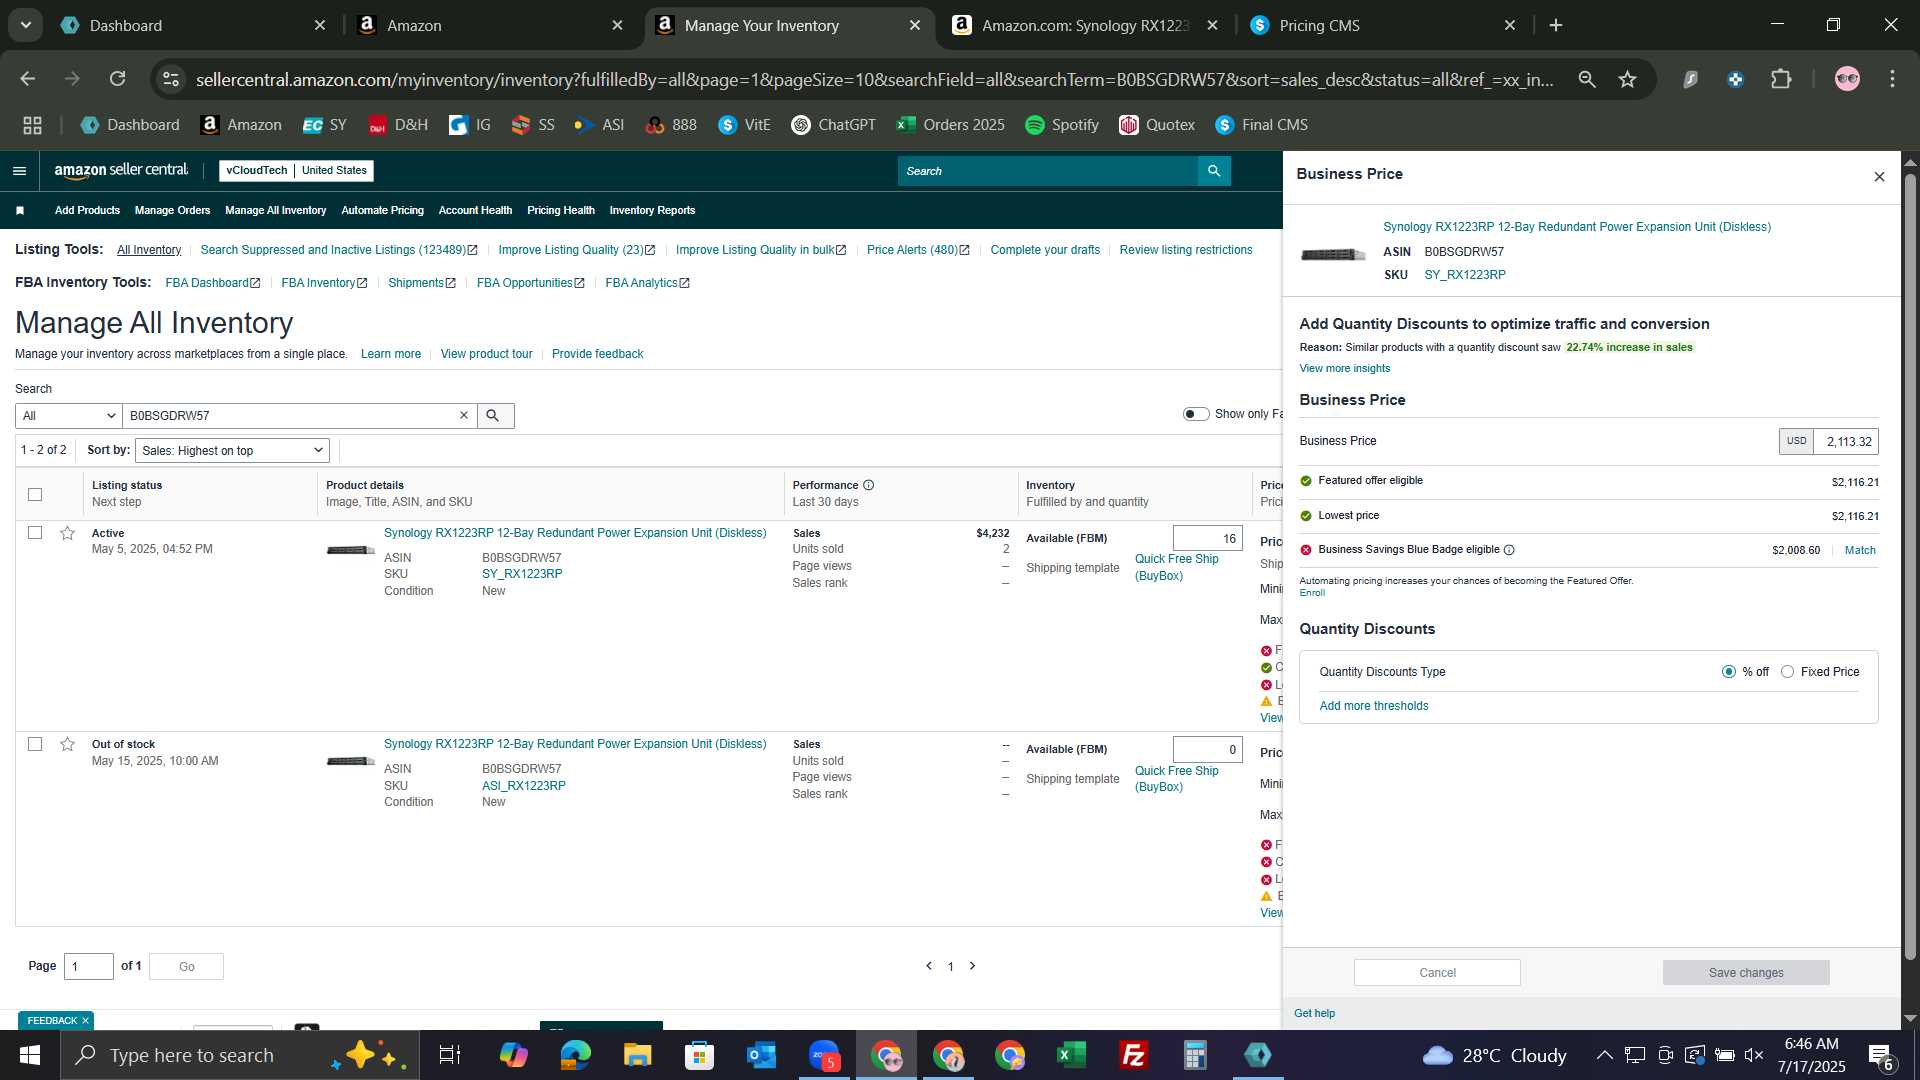
Task: Edit the Business Price input field
Action: coord(1846,442)
